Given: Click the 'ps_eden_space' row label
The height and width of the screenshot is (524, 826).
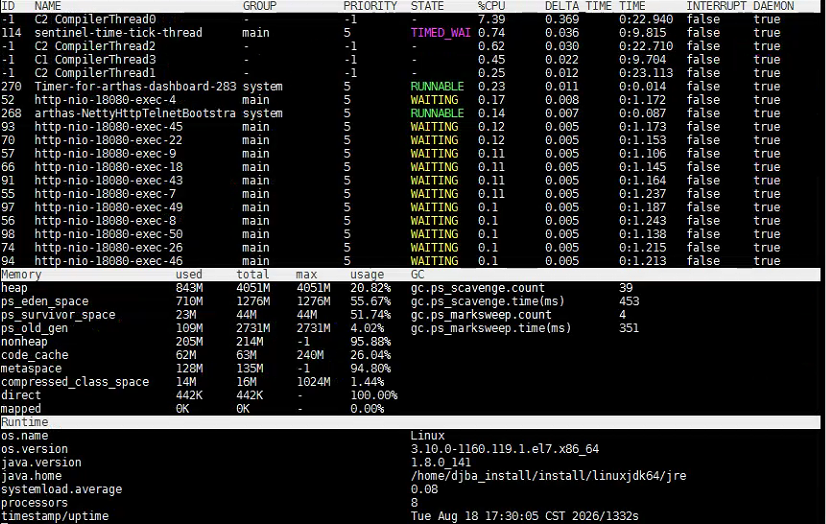Looking at the screenshot, I should point(45,301).
